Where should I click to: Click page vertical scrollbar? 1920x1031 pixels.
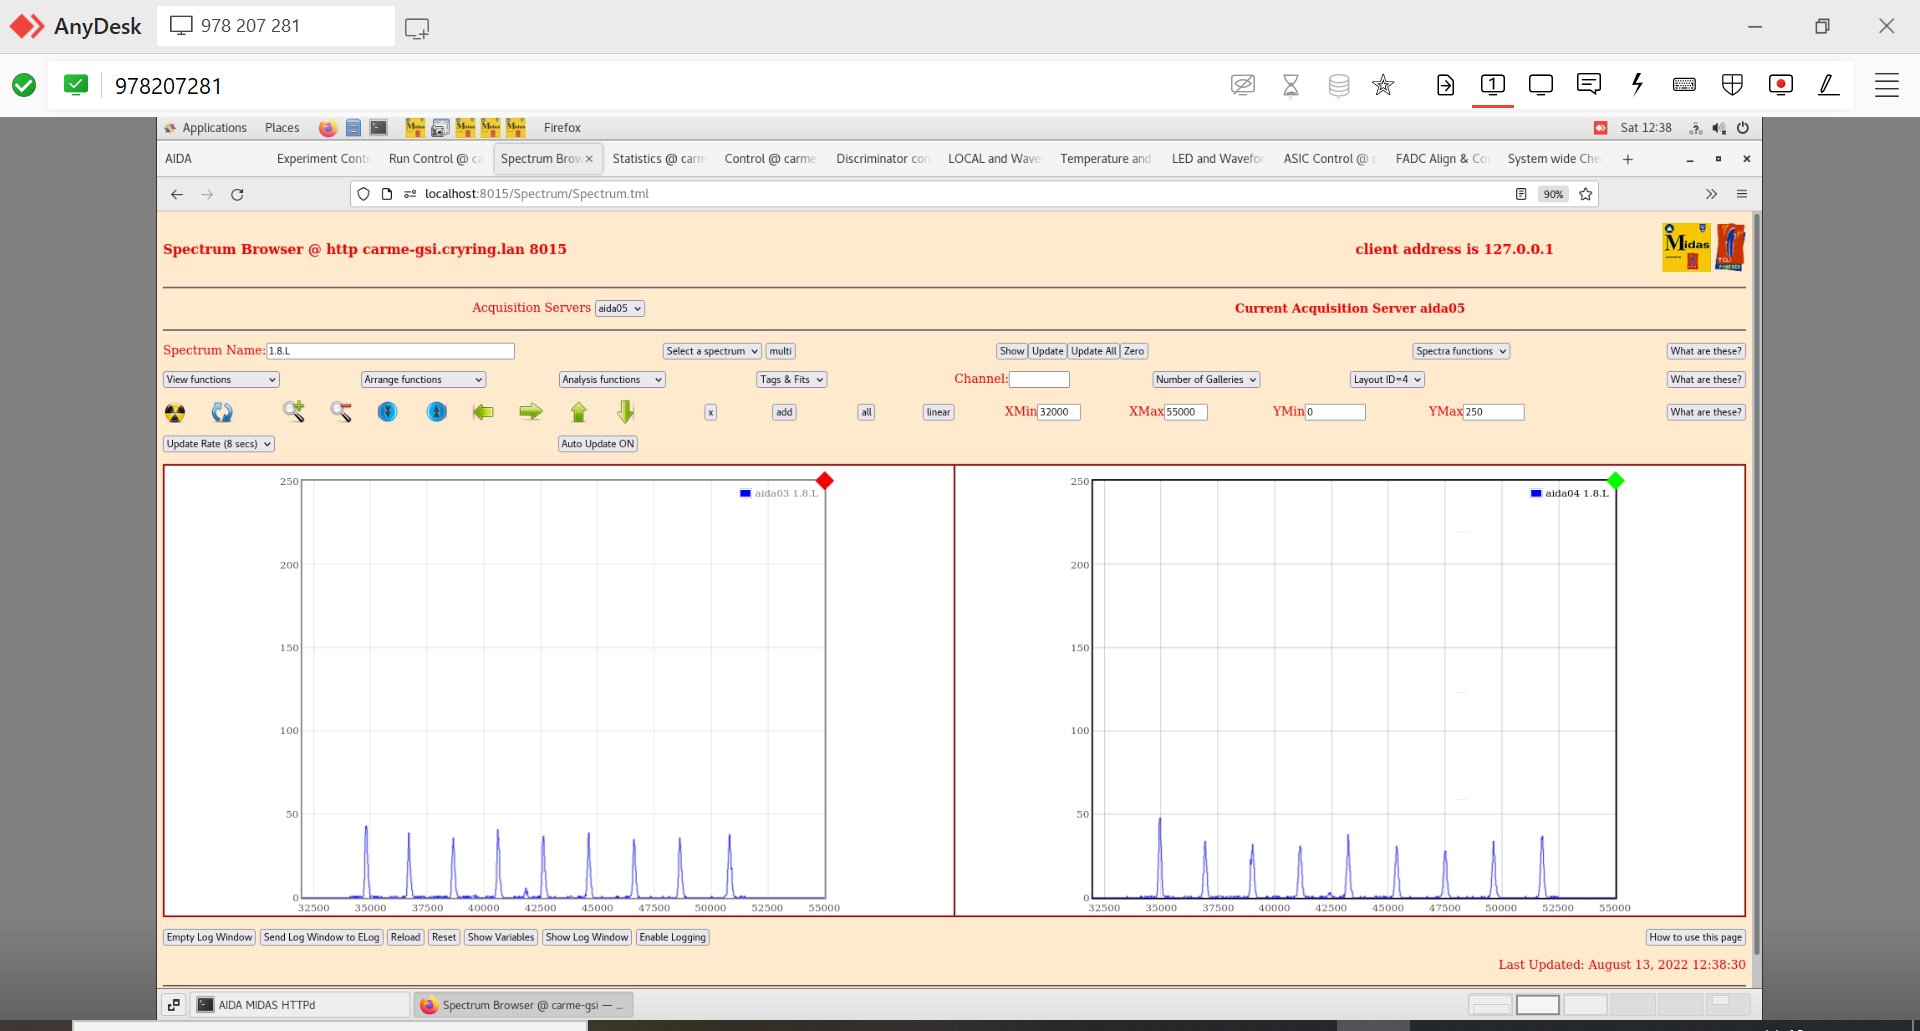point(1756,585)
